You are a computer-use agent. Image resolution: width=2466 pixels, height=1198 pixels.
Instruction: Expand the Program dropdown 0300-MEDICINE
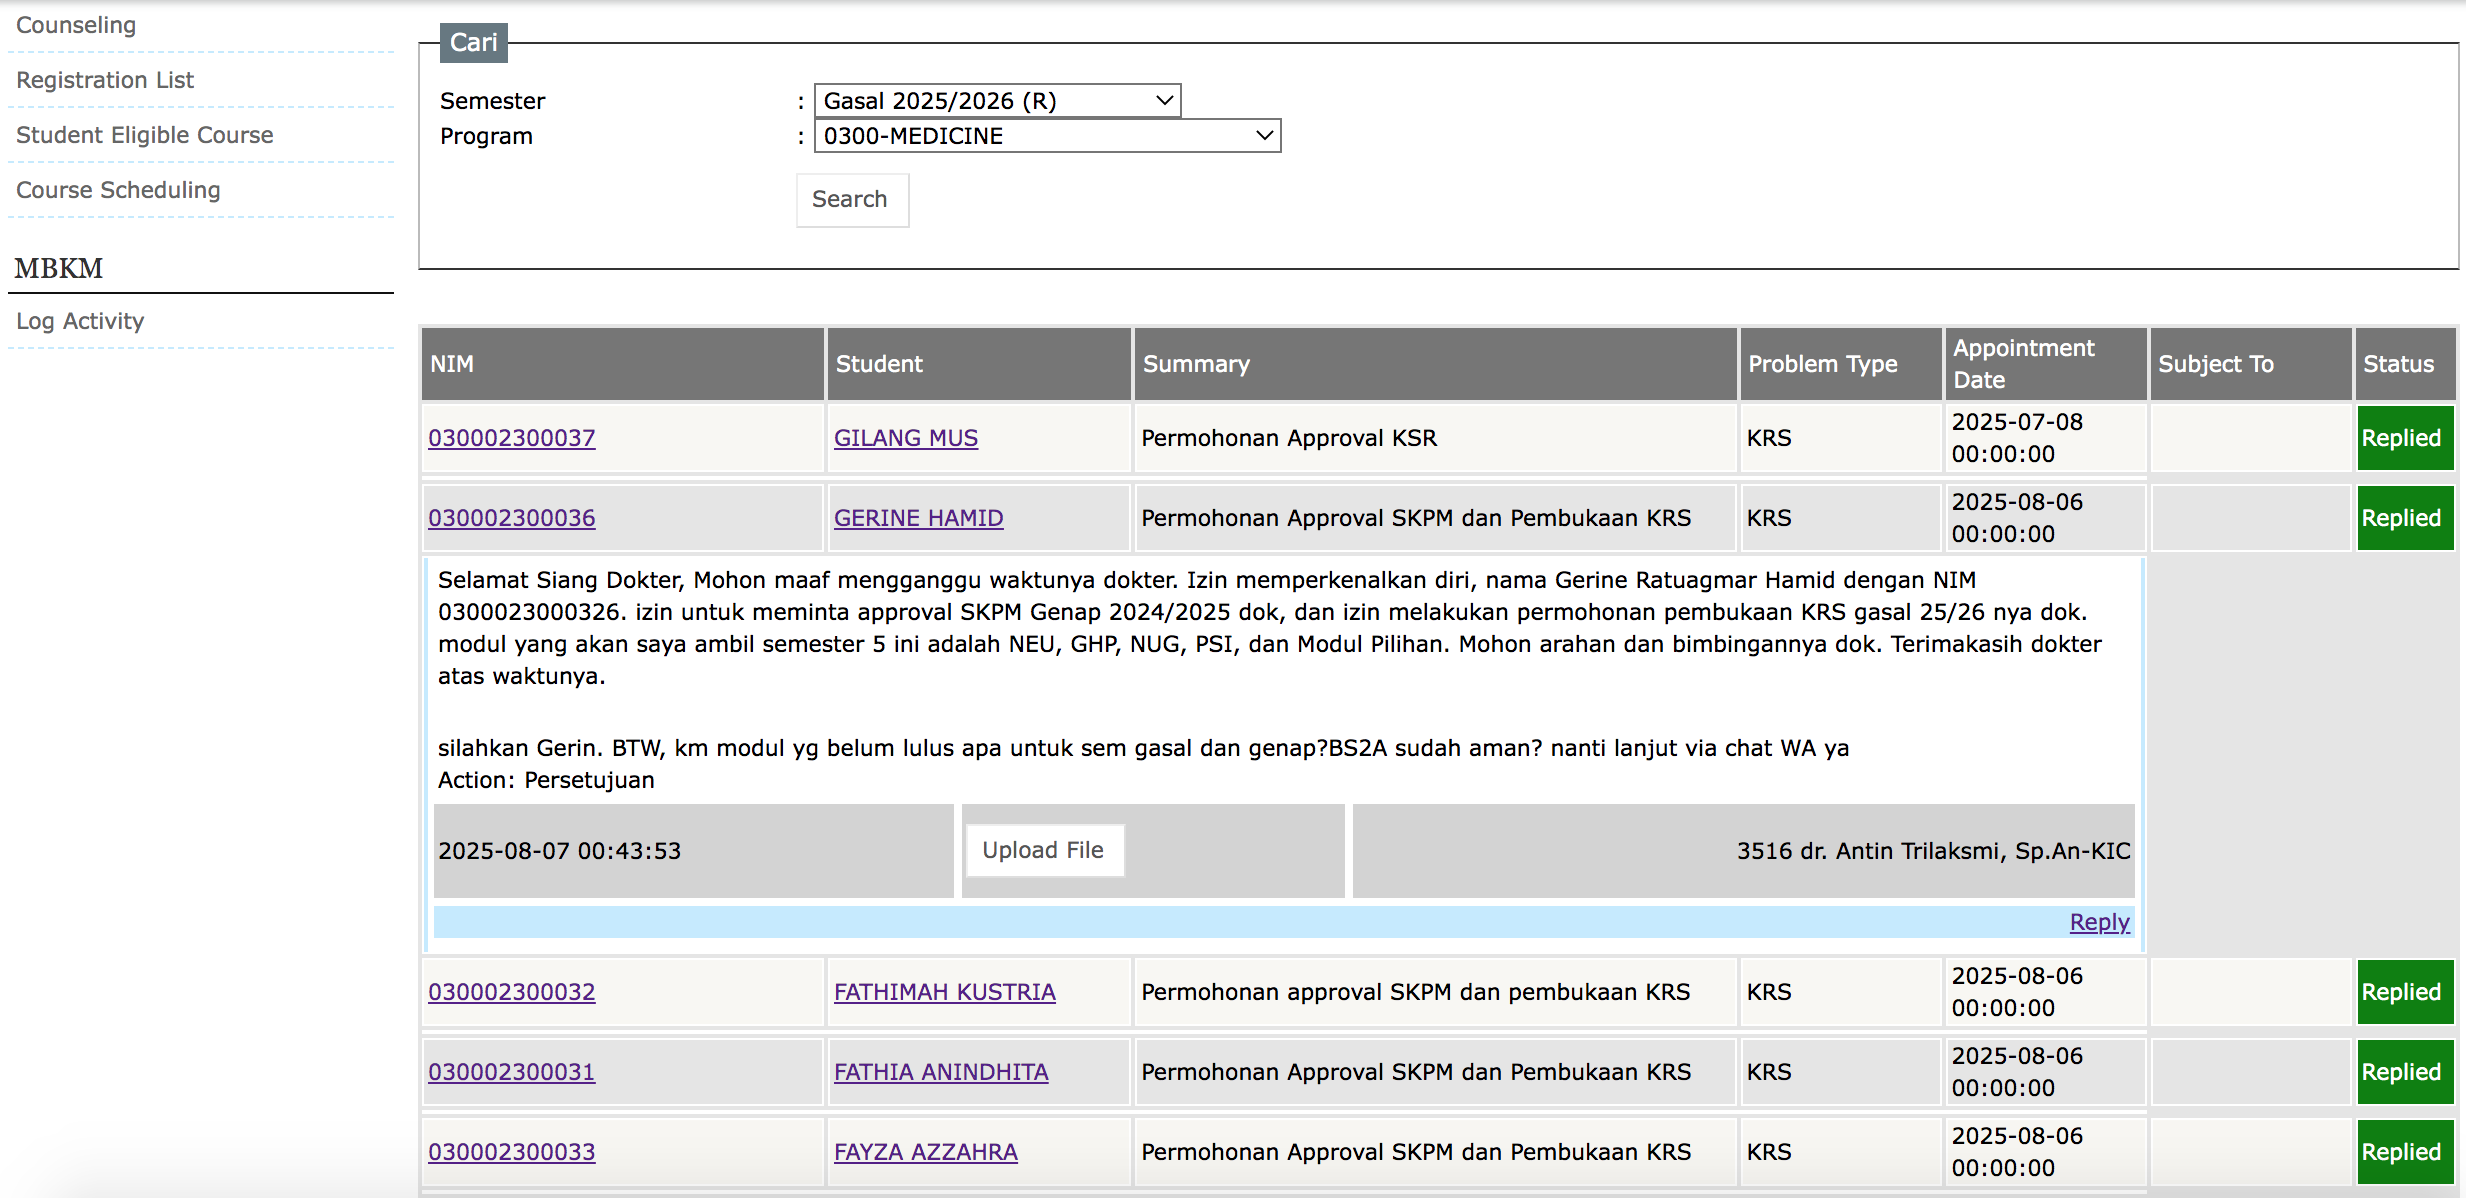pos(1047,136)
